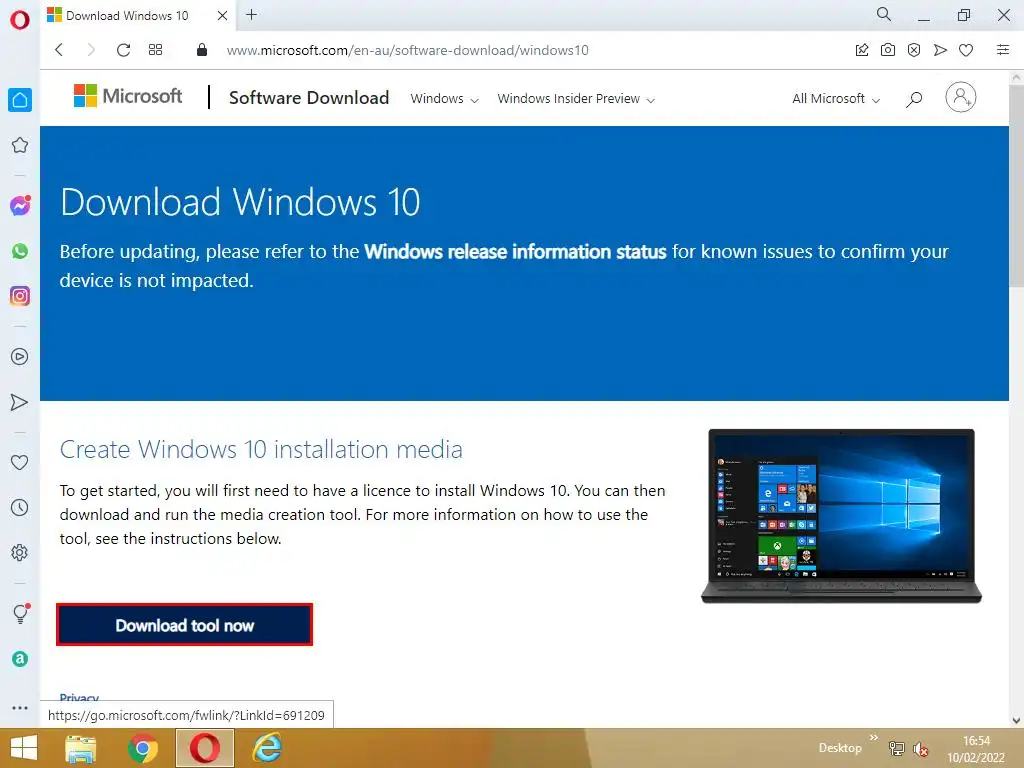This screenshot has width=1024, height=768.
Task: Open the sidebar Home icon
Action: (20, 100)
